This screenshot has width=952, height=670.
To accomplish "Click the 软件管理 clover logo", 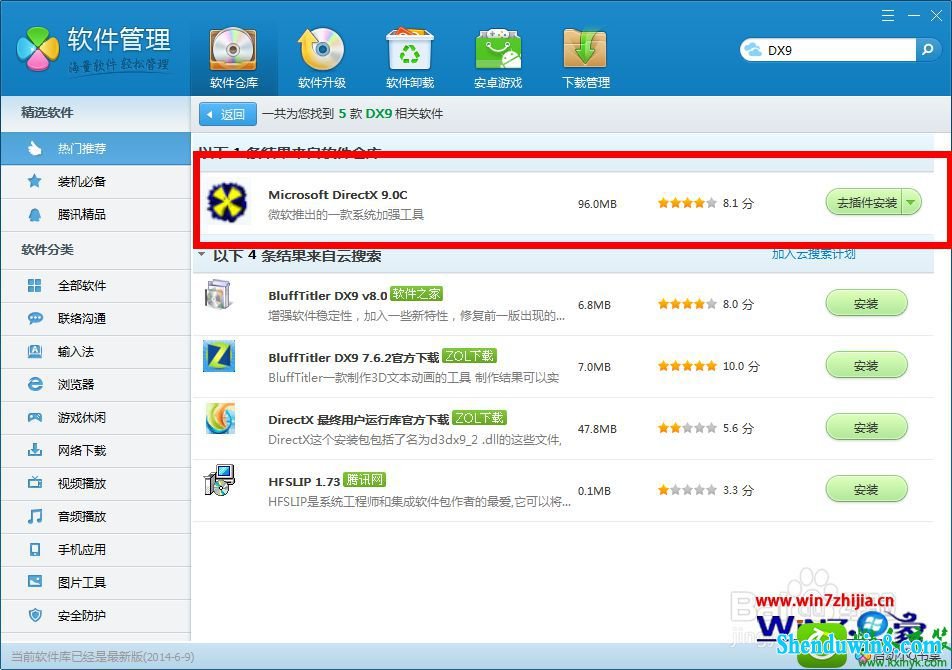I will (x=38, y=49).
